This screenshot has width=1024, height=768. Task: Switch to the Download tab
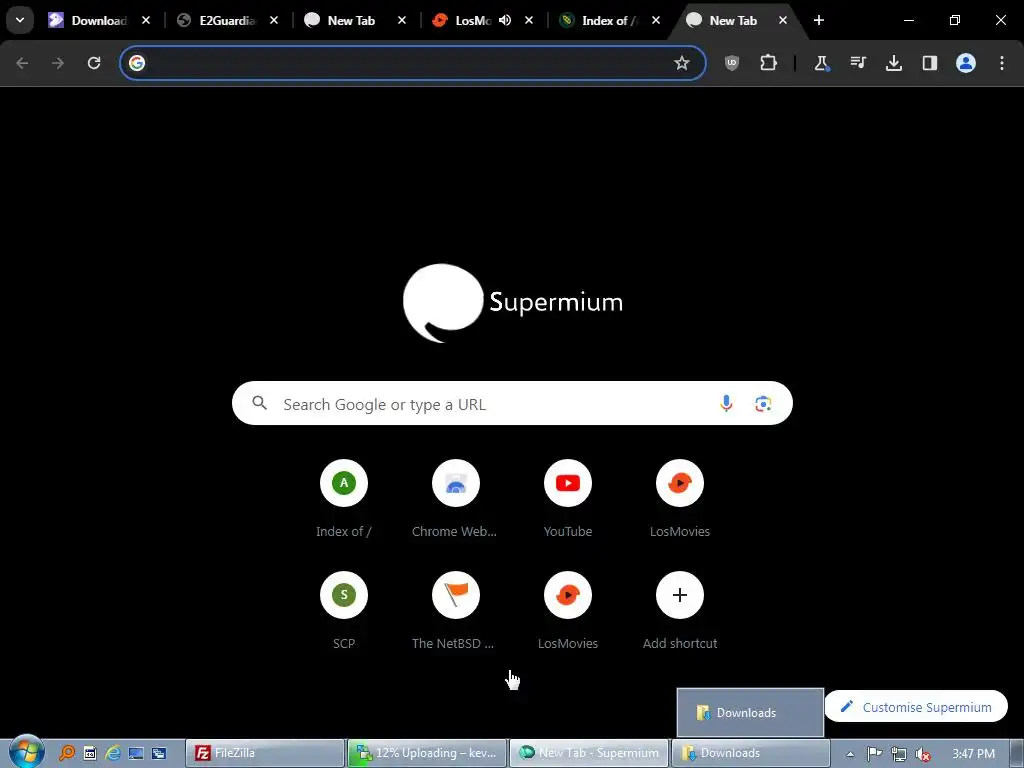(99, 20)
